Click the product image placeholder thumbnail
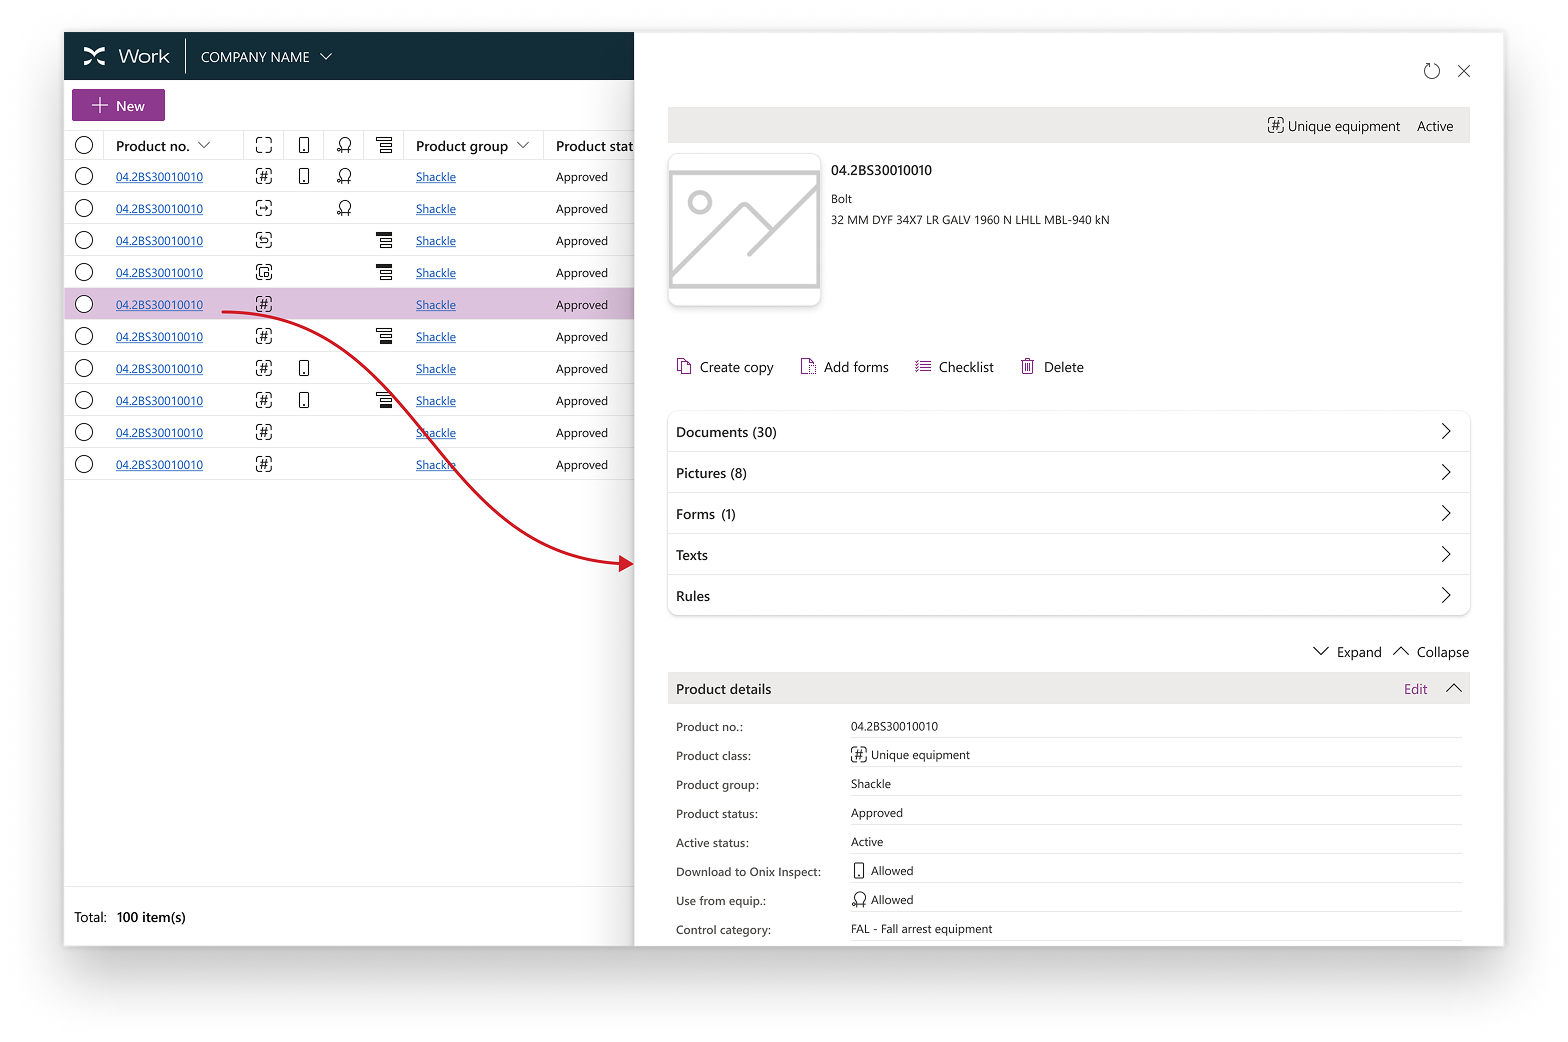This screenshot has width=1568, height=1042. pyautogui.click(x=744, y=230)
